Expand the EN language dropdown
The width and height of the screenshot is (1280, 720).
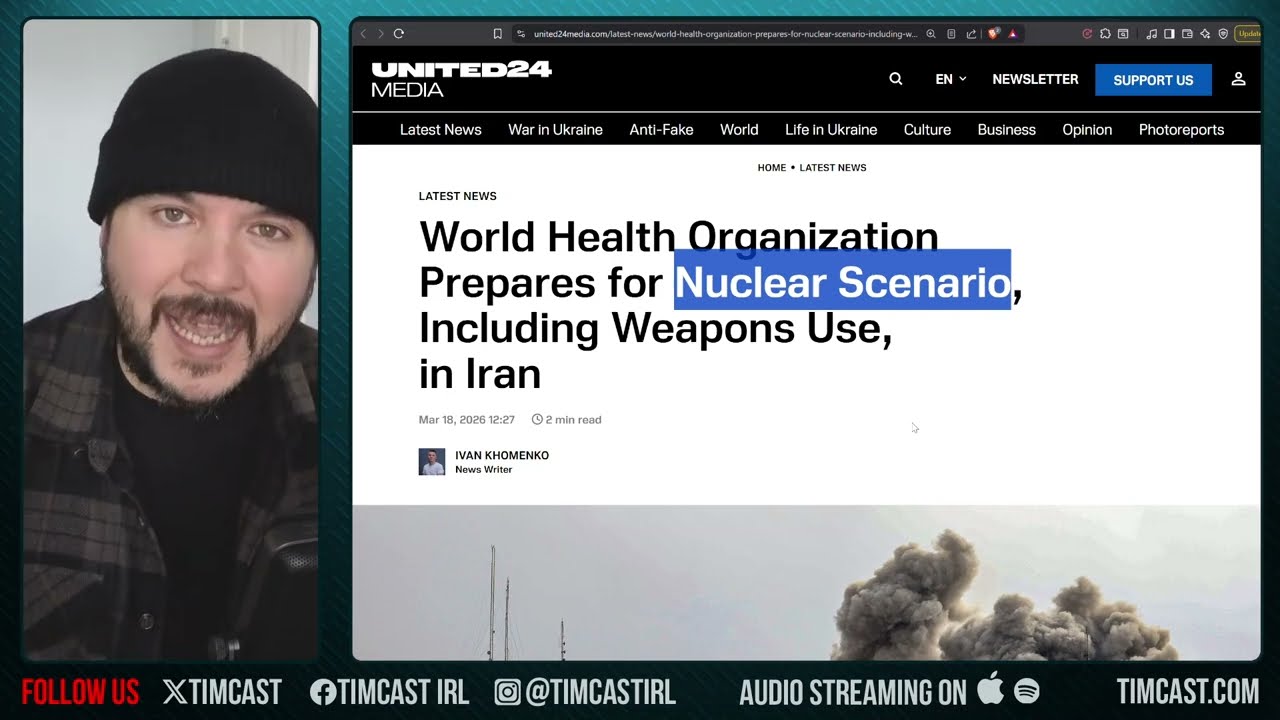950,79
